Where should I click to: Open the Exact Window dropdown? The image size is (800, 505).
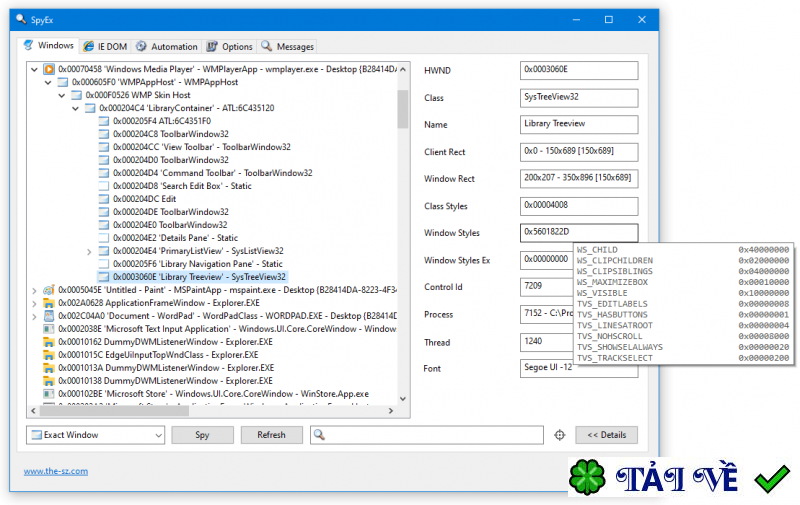tap(95, 435)
